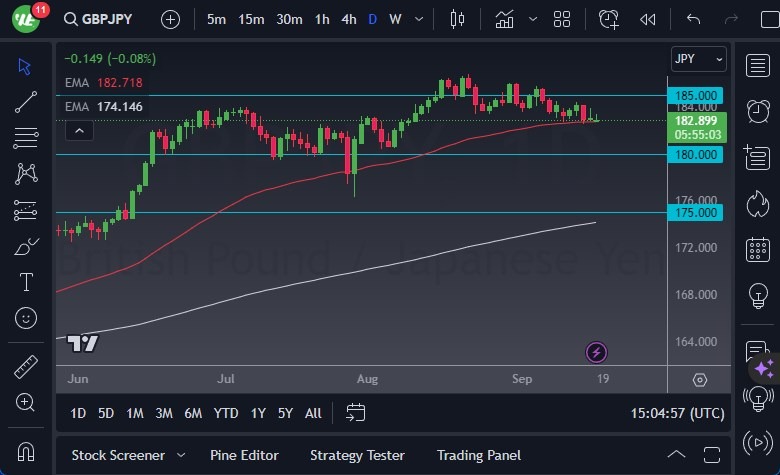Image resolution: width=780 pixels, height=475 pixels.
Task: Select the trend line drawing tool
Action: click(26, 101)
